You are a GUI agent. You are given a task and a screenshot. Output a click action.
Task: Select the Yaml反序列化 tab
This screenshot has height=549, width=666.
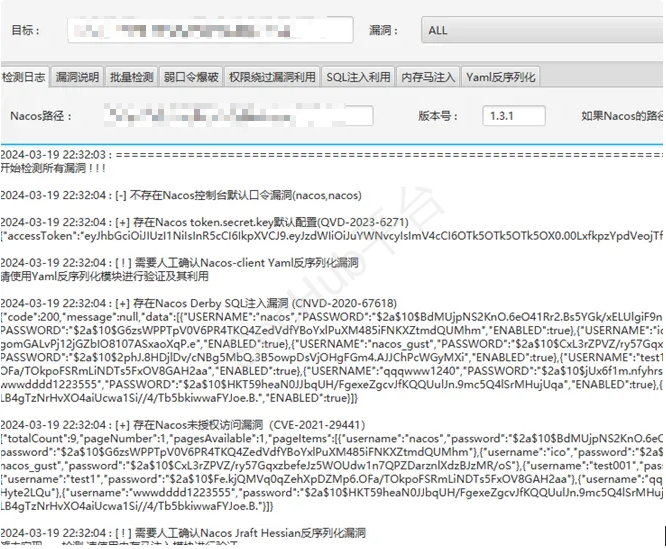pos(501,76)
